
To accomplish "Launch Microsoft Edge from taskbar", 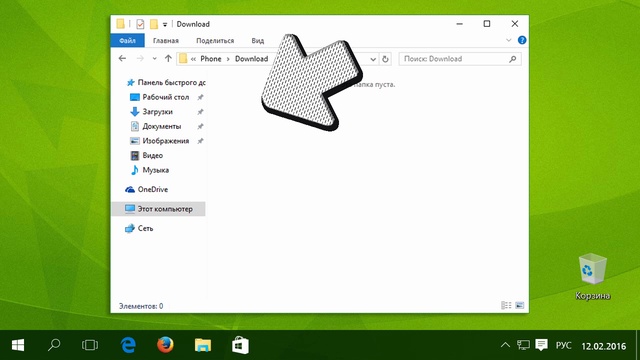I will click(x=128, y=345).
